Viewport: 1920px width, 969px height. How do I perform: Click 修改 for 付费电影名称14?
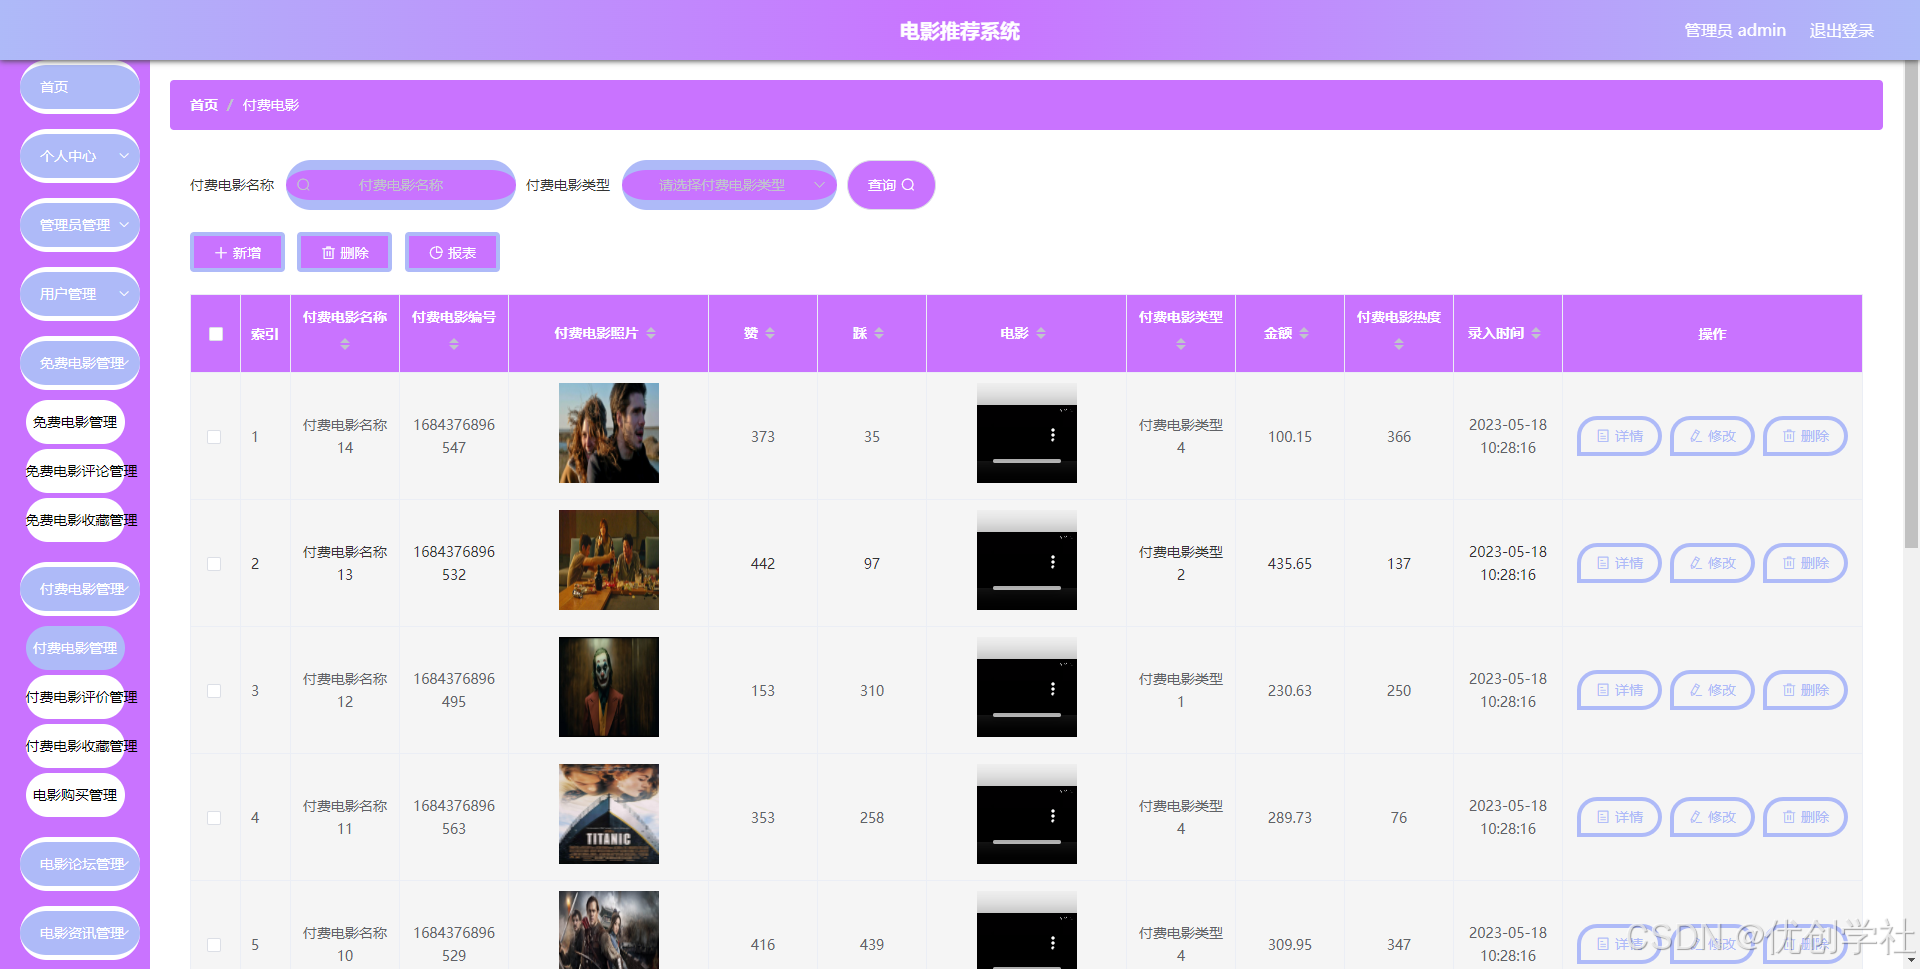(1712, 436)
